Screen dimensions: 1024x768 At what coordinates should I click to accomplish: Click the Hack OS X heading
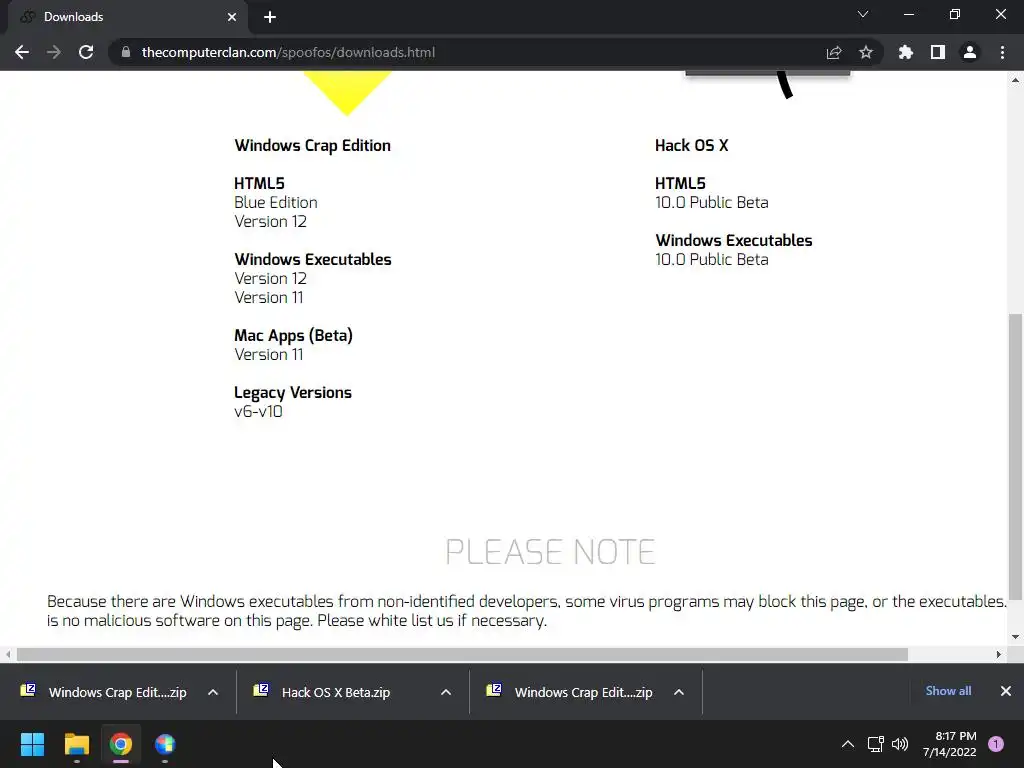point(692,146)
